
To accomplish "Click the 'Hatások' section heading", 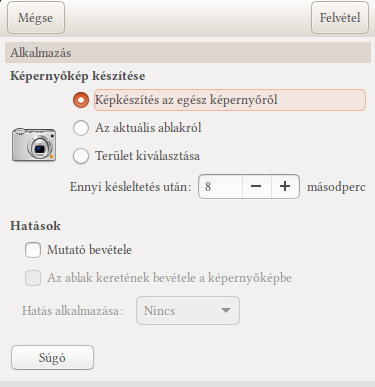I will [x=36, y=226].
